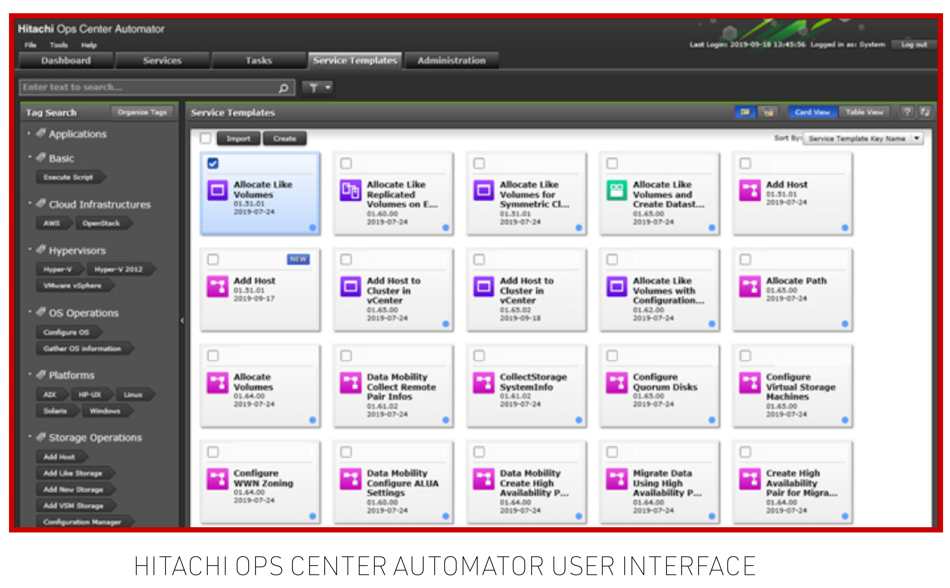Image resolution: width=950 pixels, height=588 pixels.
Task: Switch to the Dashboard tab
Action: 66,61
